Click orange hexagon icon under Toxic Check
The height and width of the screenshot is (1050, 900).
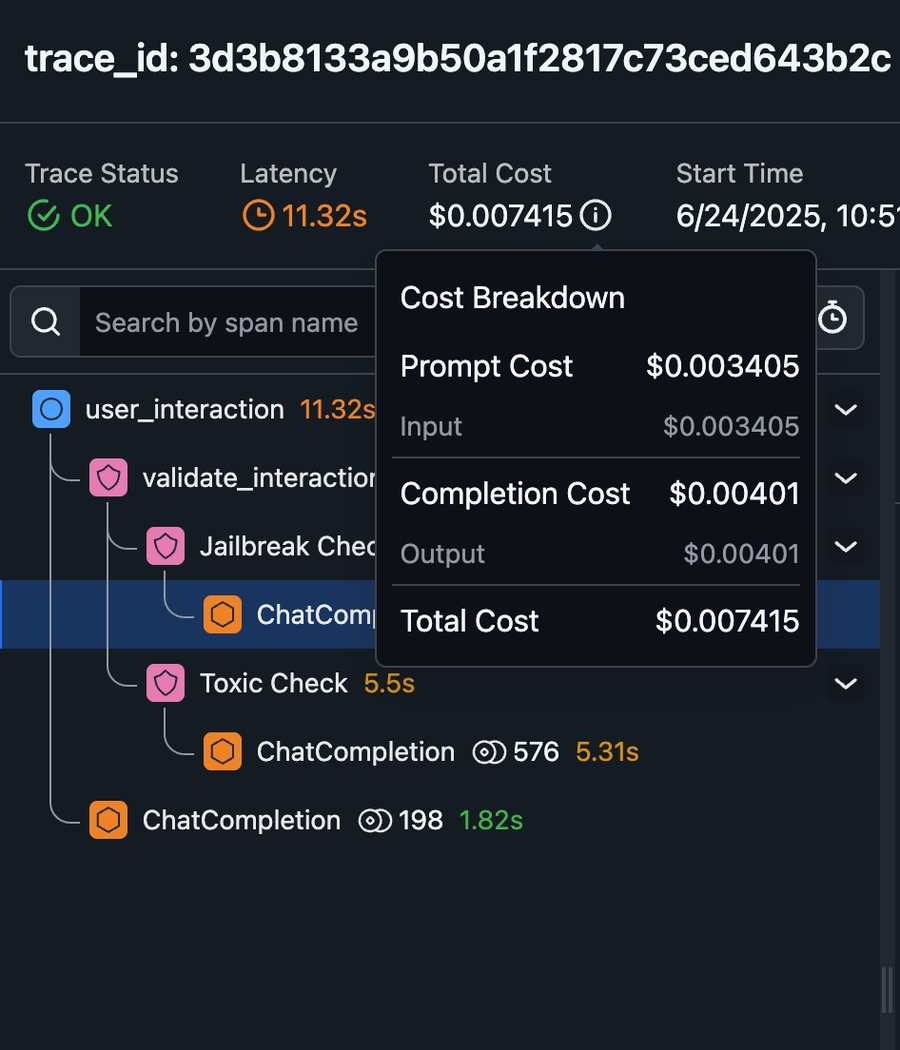click(x=222, y=751)
